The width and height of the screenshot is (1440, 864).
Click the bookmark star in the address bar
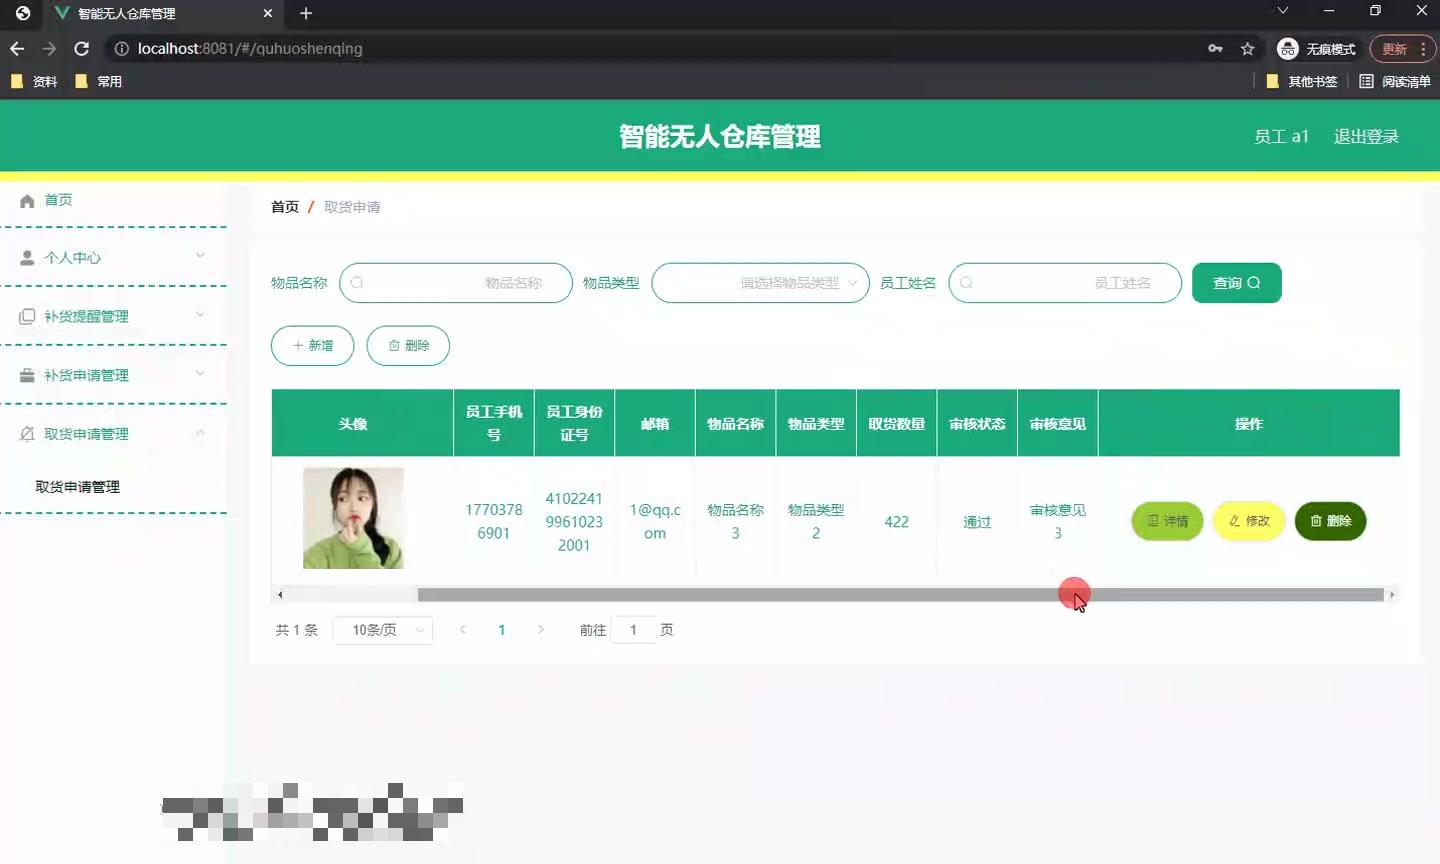coord(1246,48)
